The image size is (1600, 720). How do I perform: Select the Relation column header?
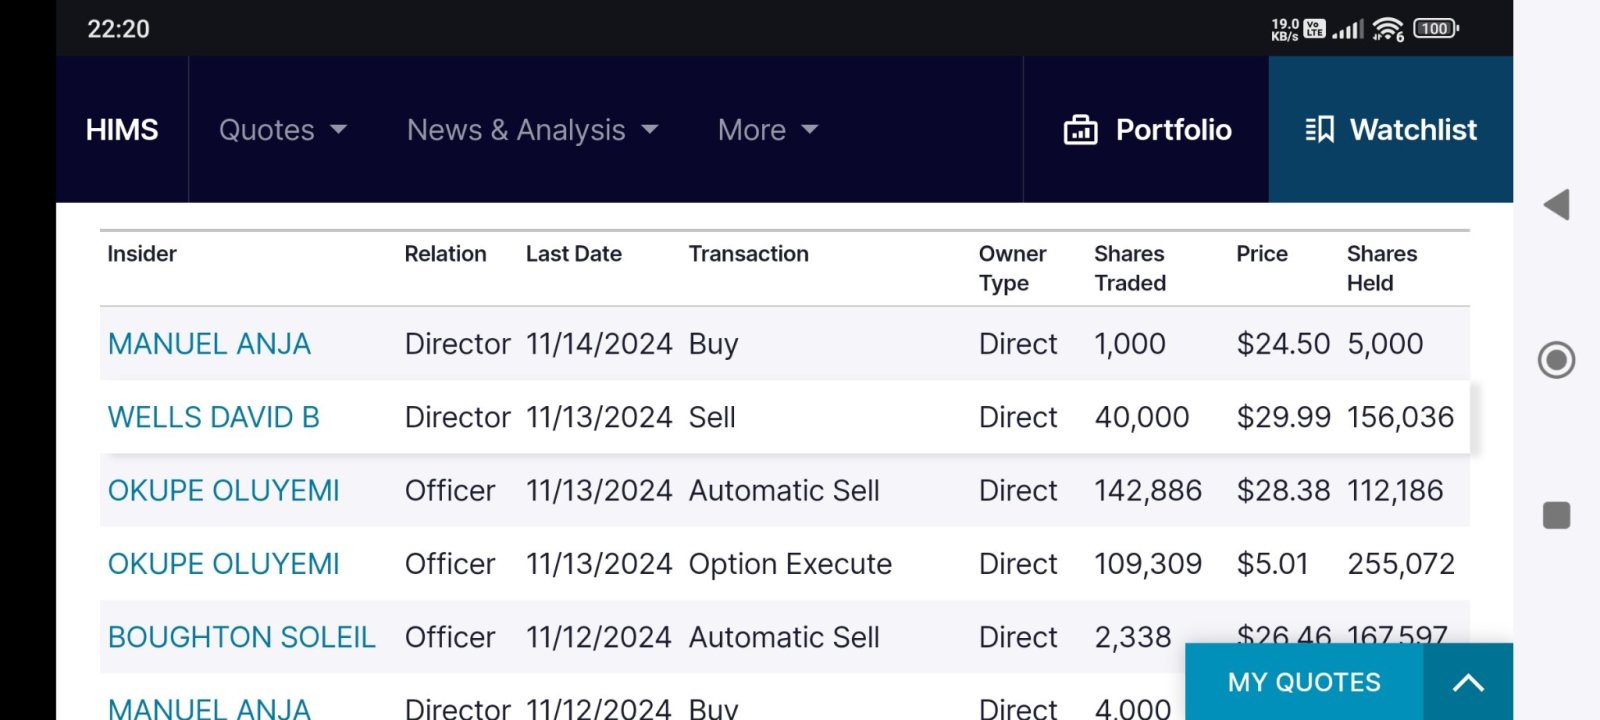445,254
